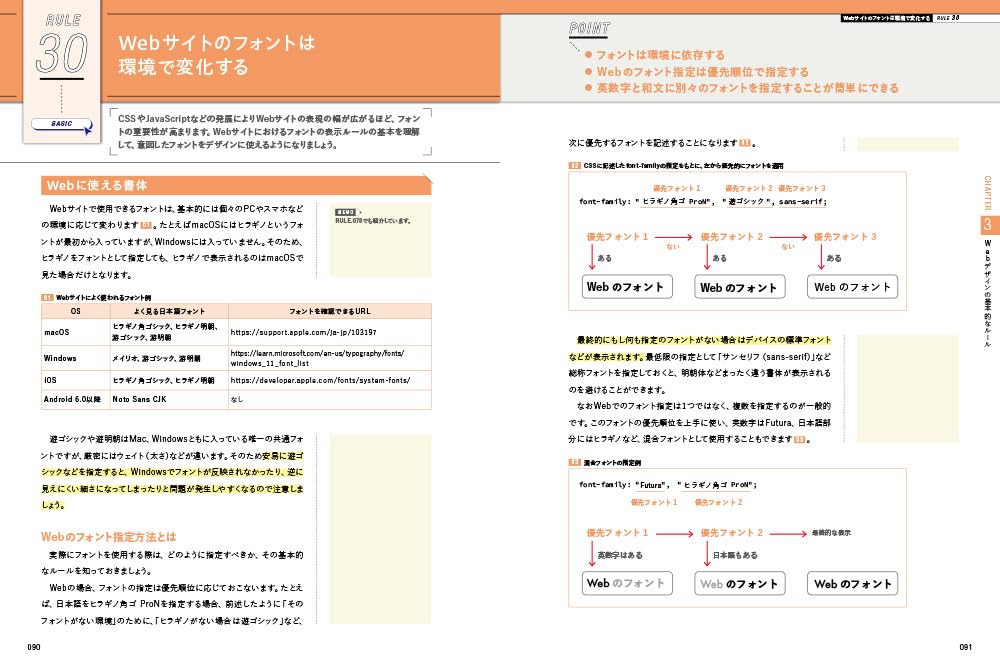1000x665 pixels.
Task: Click the "よく見る日本語フォント" column header
Action: tap(169, 311)
